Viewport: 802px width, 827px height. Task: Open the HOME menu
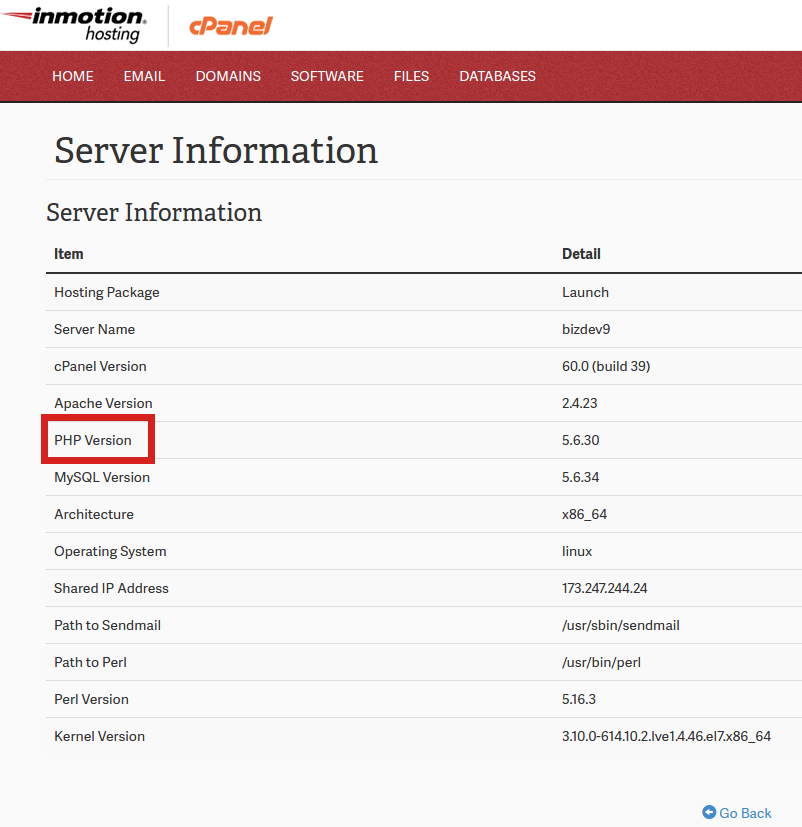tap(73, 76)
